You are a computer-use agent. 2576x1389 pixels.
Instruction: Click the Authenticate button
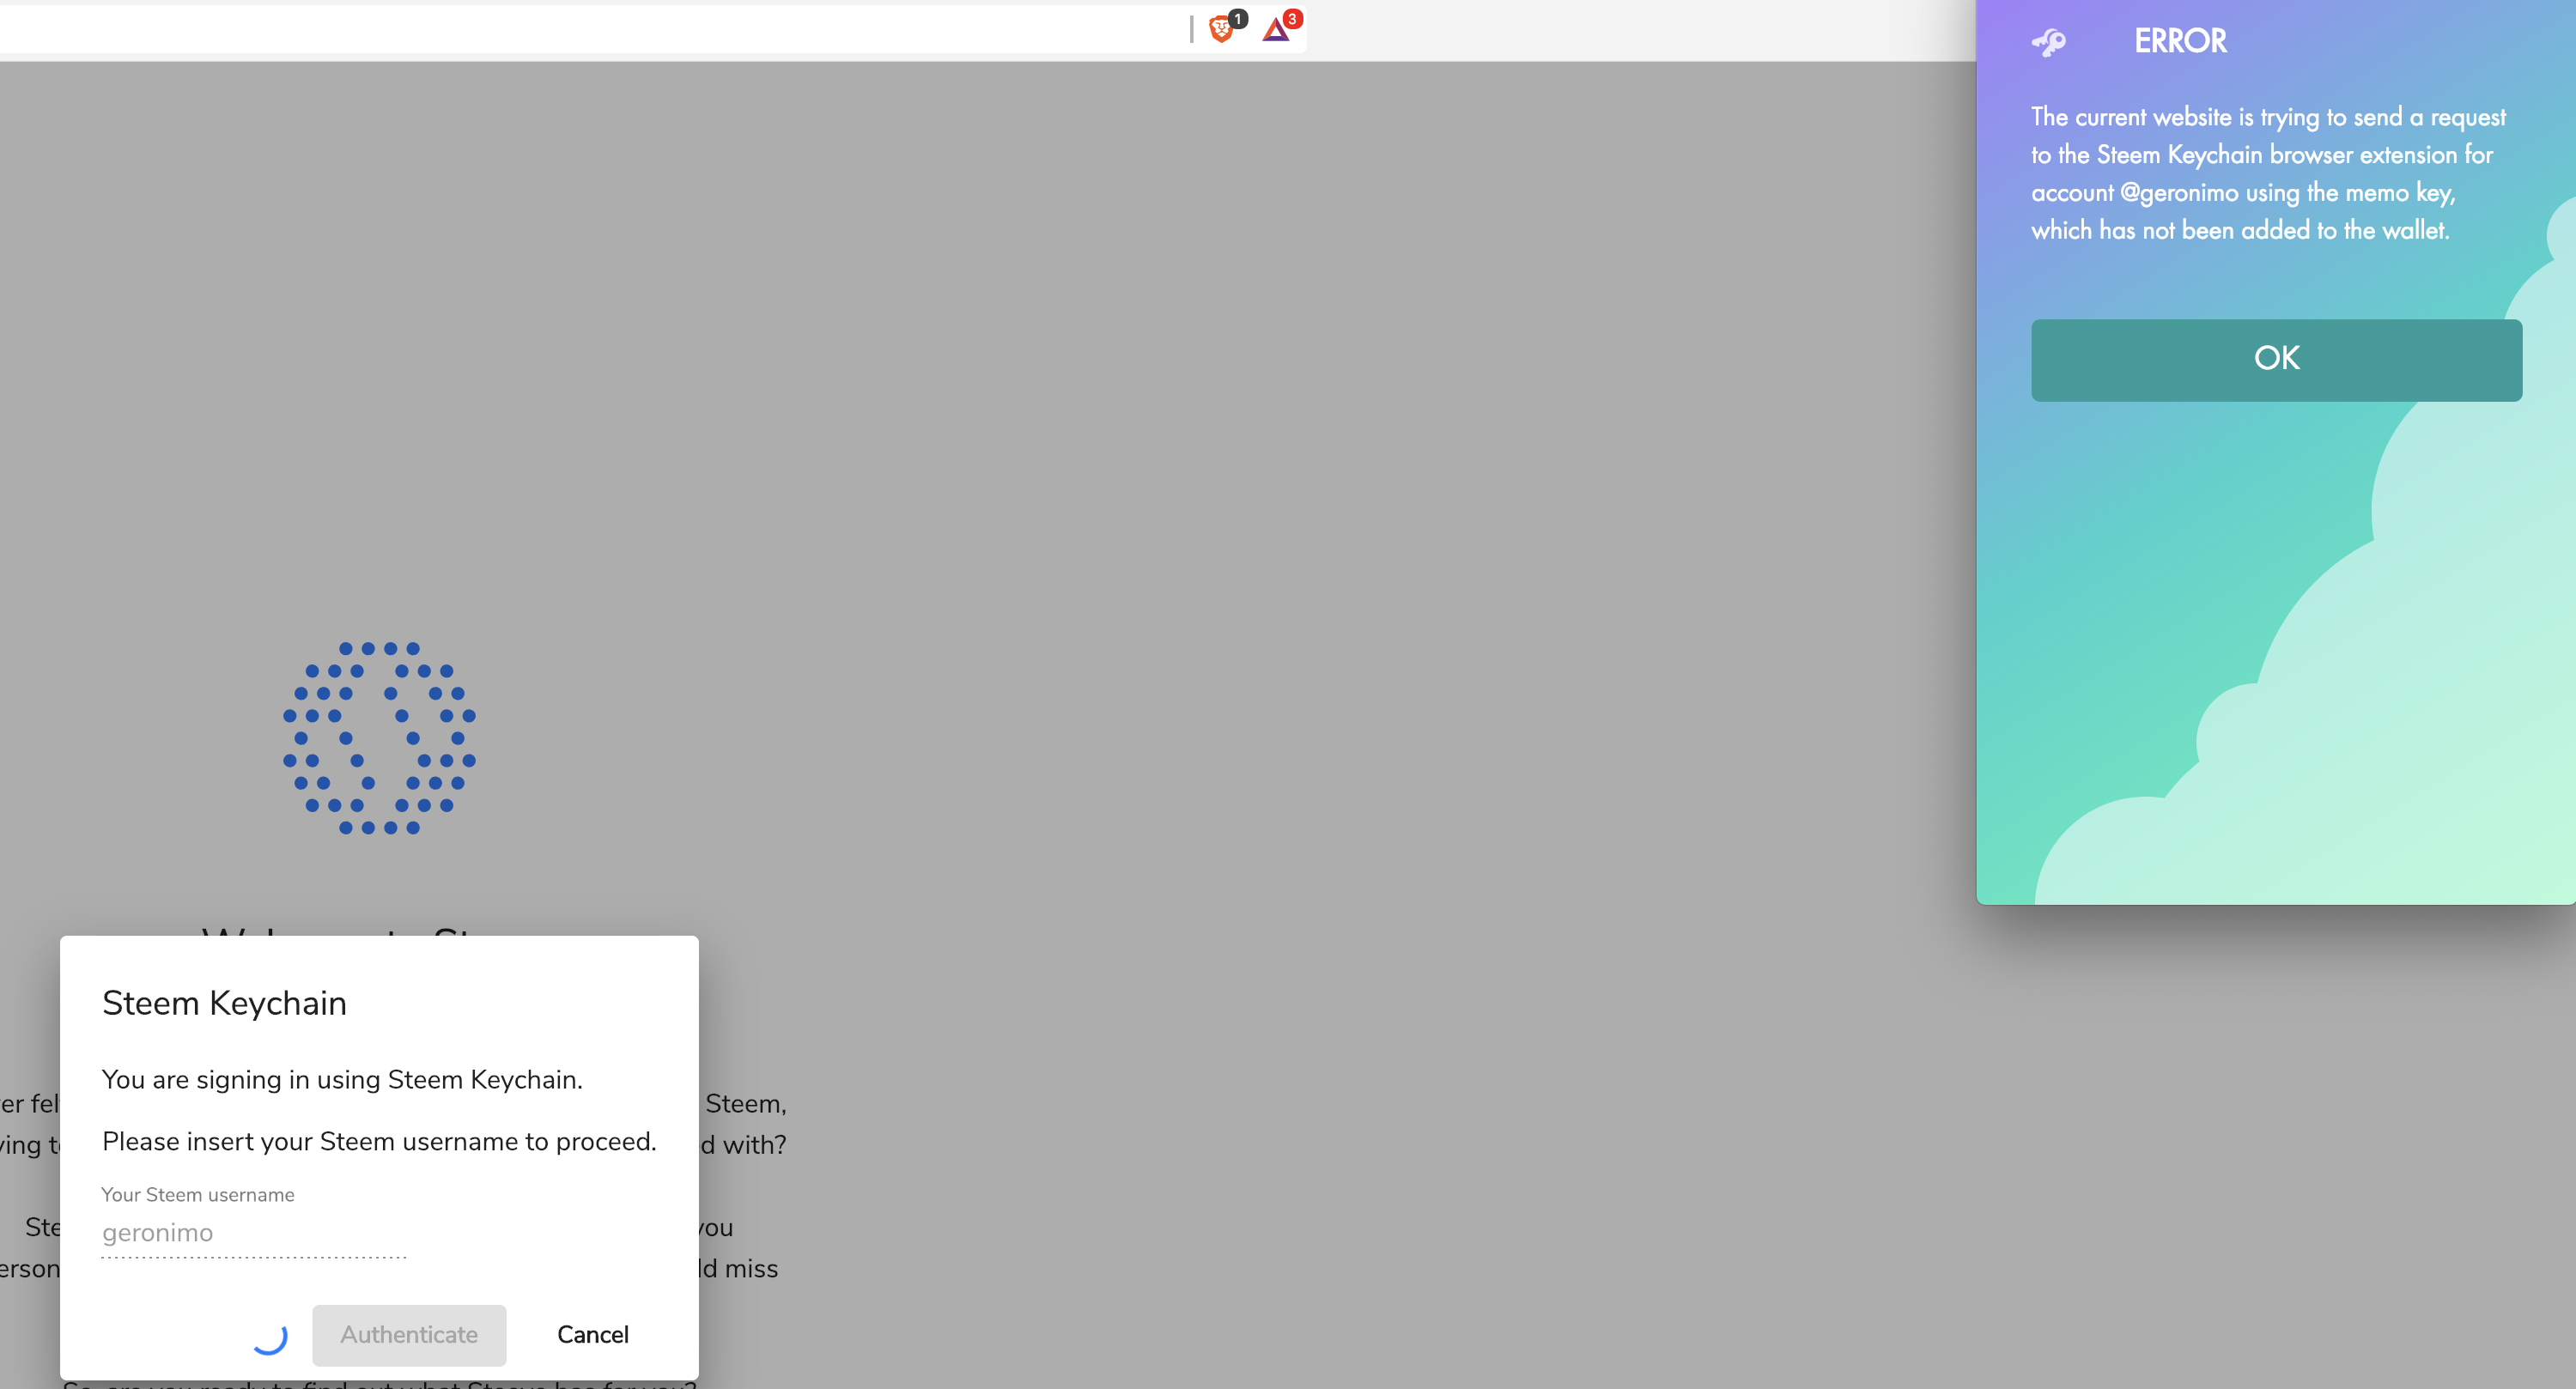point(409,1334)
